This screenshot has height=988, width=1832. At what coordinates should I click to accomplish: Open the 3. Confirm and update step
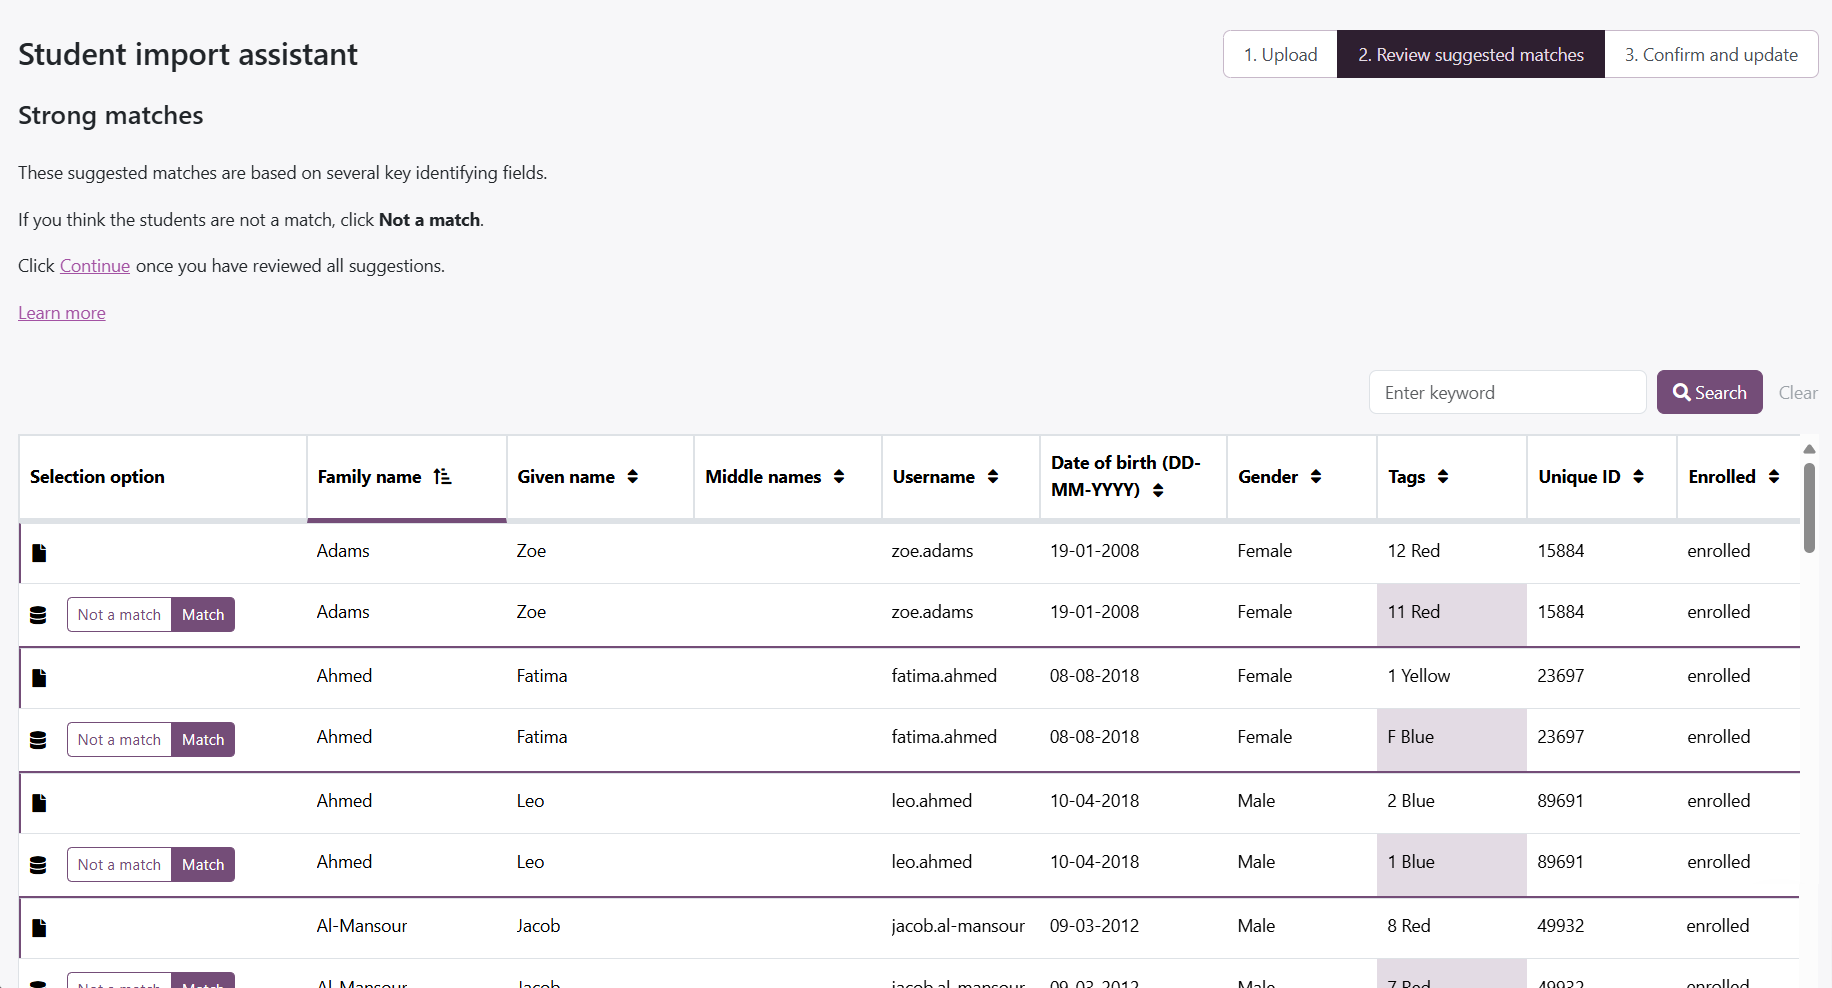click(x=1710, y=55)
